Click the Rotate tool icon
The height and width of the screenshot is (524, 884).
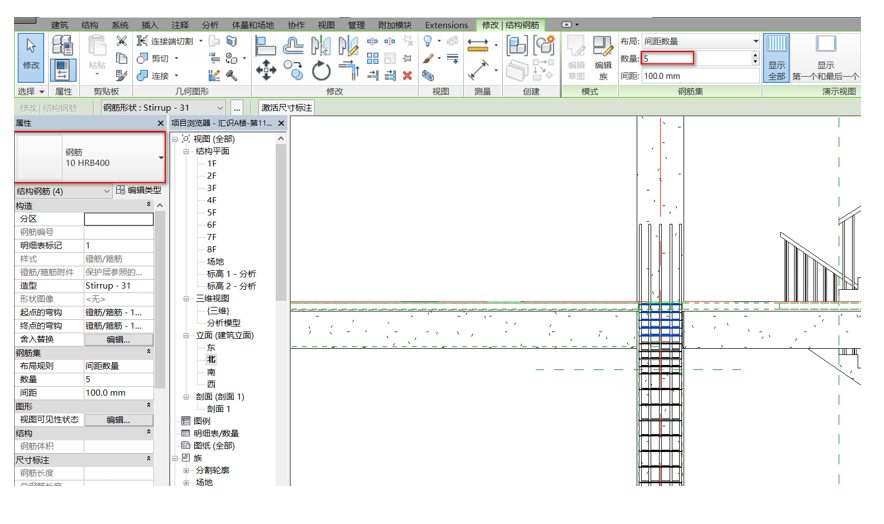pos(321,71)
